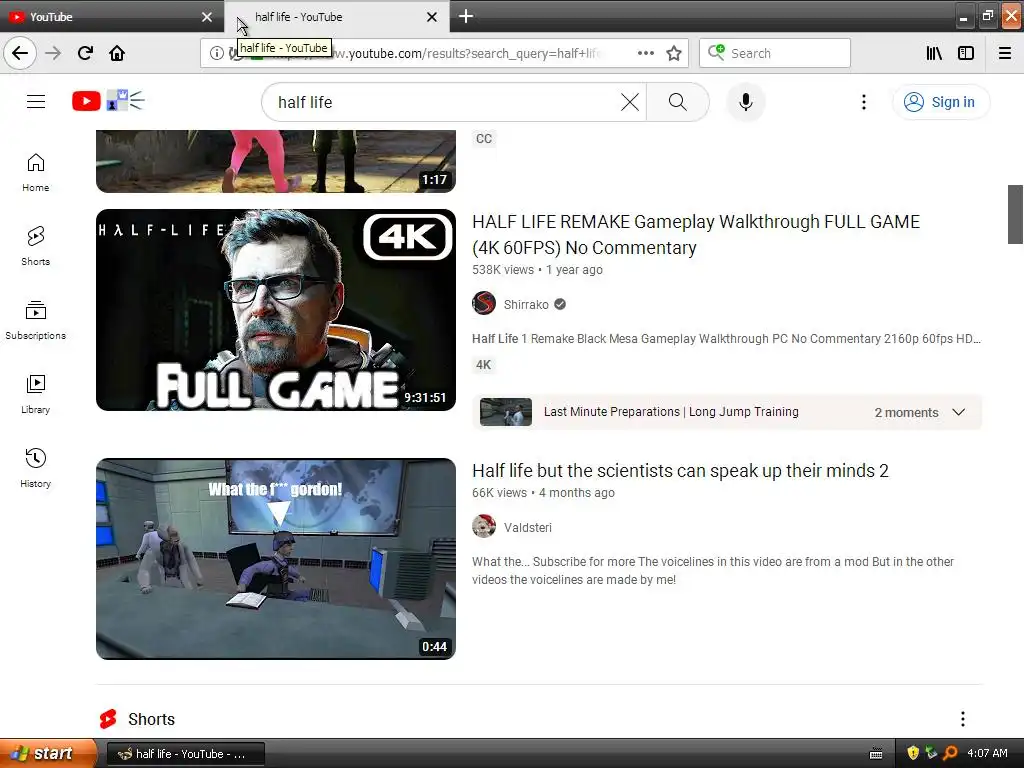Click the YouTube search magnifier button
The height and width of the screenshot is (768, 1024).
click(x=678, y=102)
